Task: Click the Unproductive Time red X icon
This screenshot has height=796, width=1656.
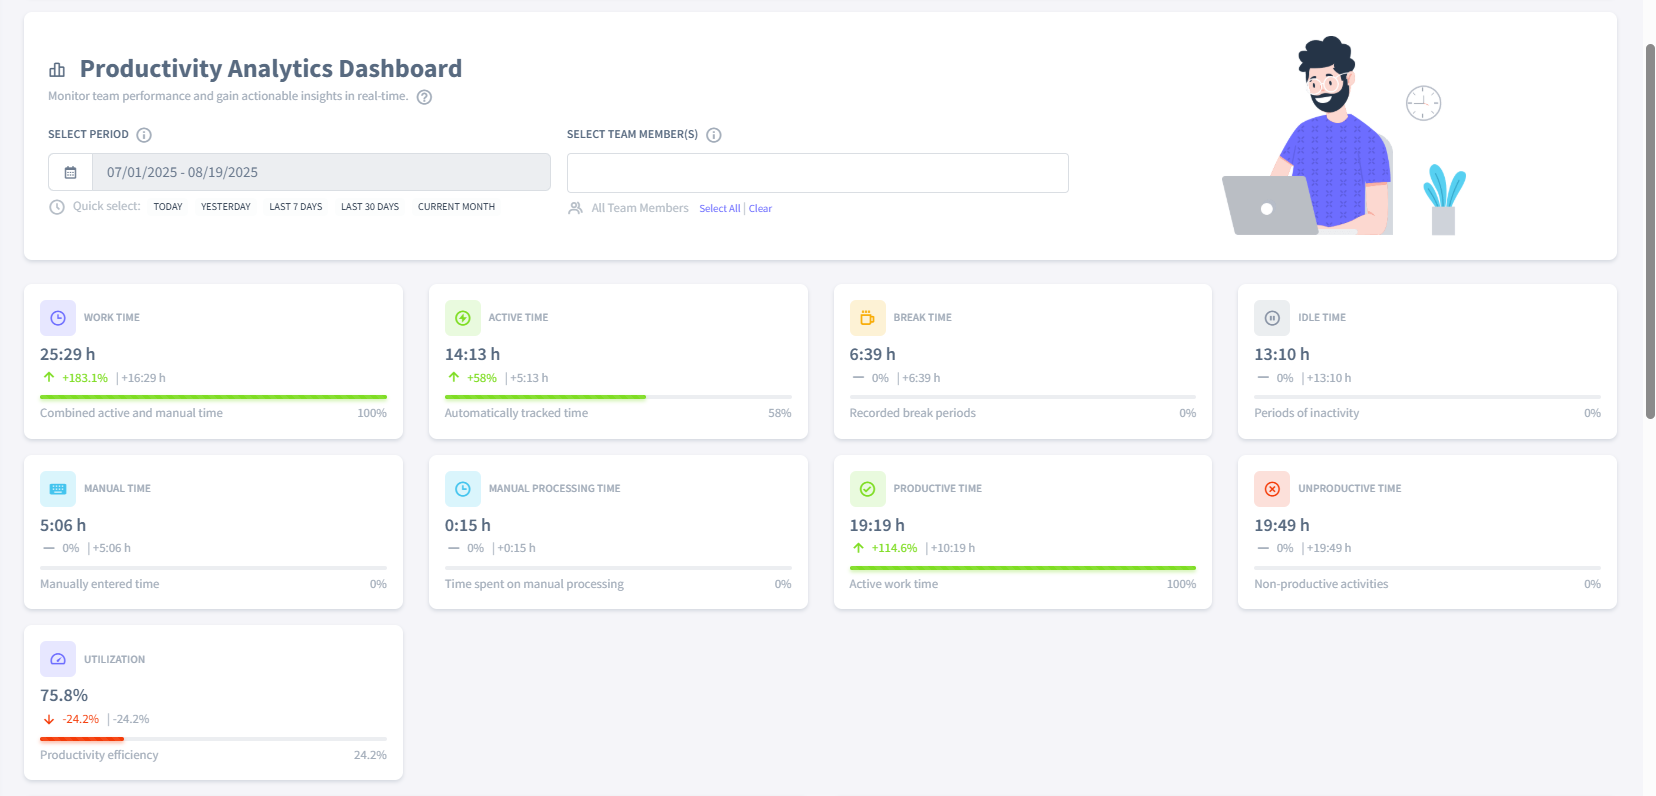Action: (x=1272, y=489)
